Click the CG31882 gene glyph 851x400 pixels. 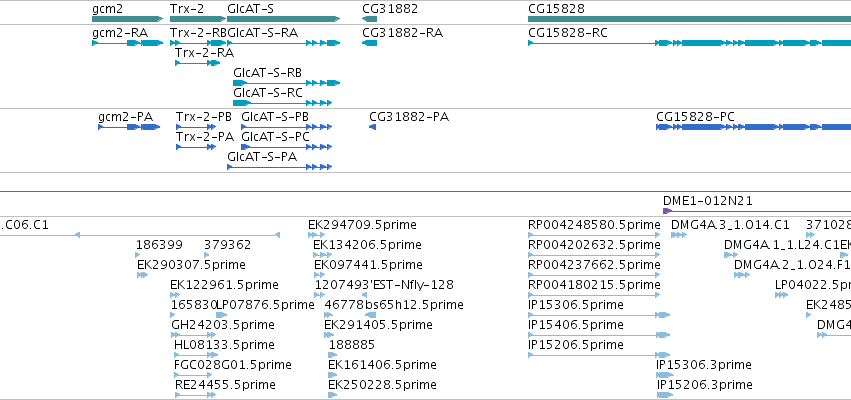point(370,19)
